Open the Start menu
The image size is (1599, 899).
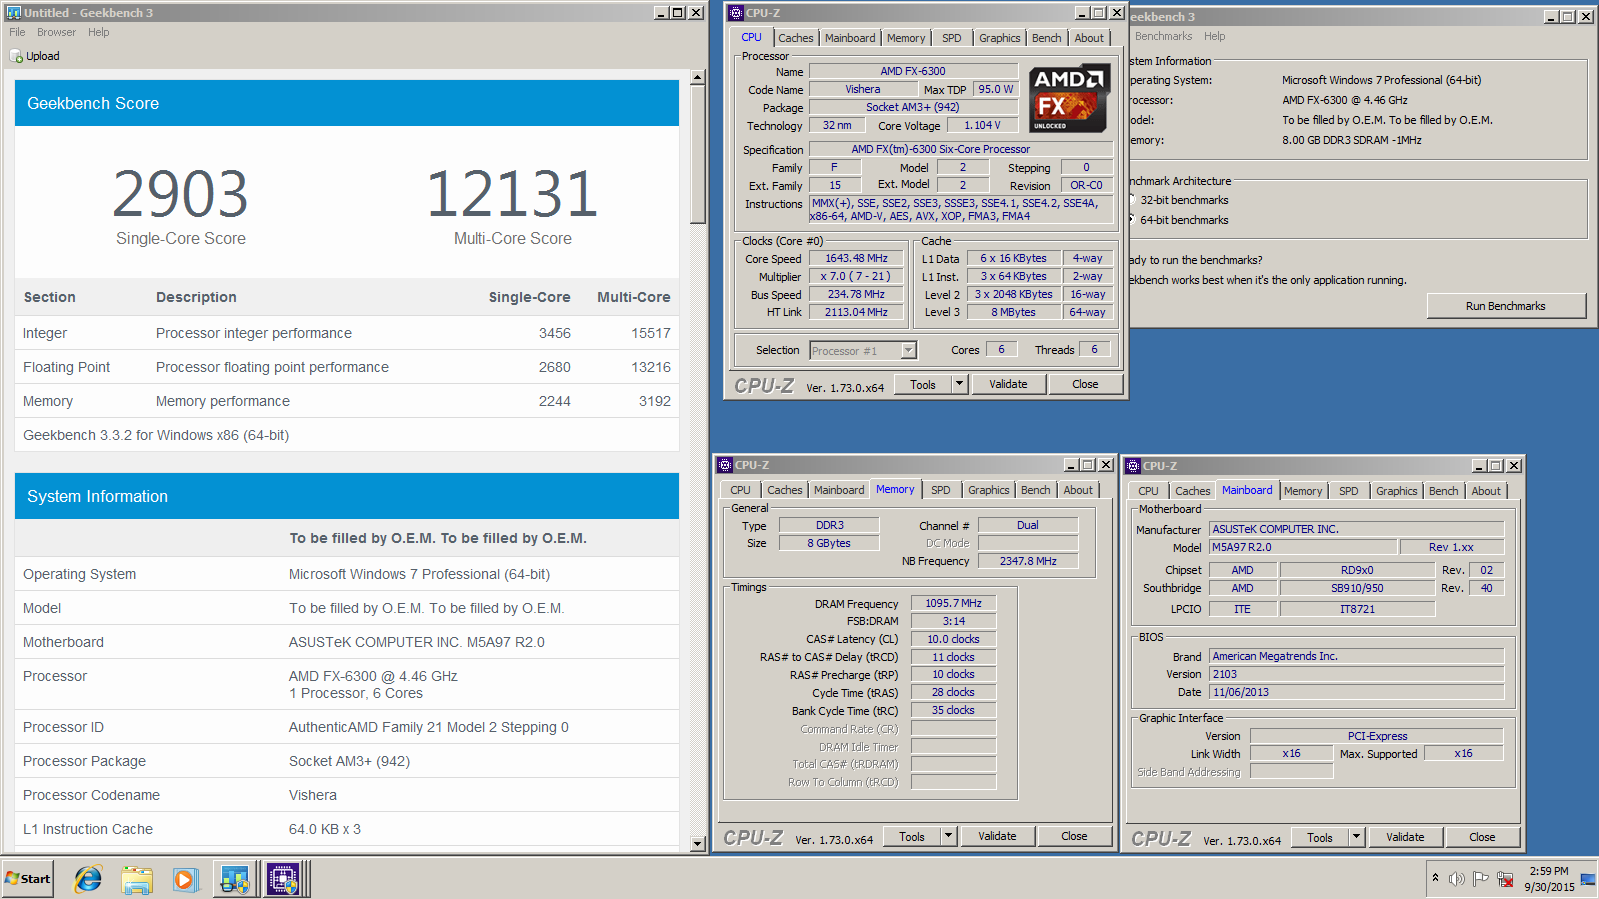point(27,879)
